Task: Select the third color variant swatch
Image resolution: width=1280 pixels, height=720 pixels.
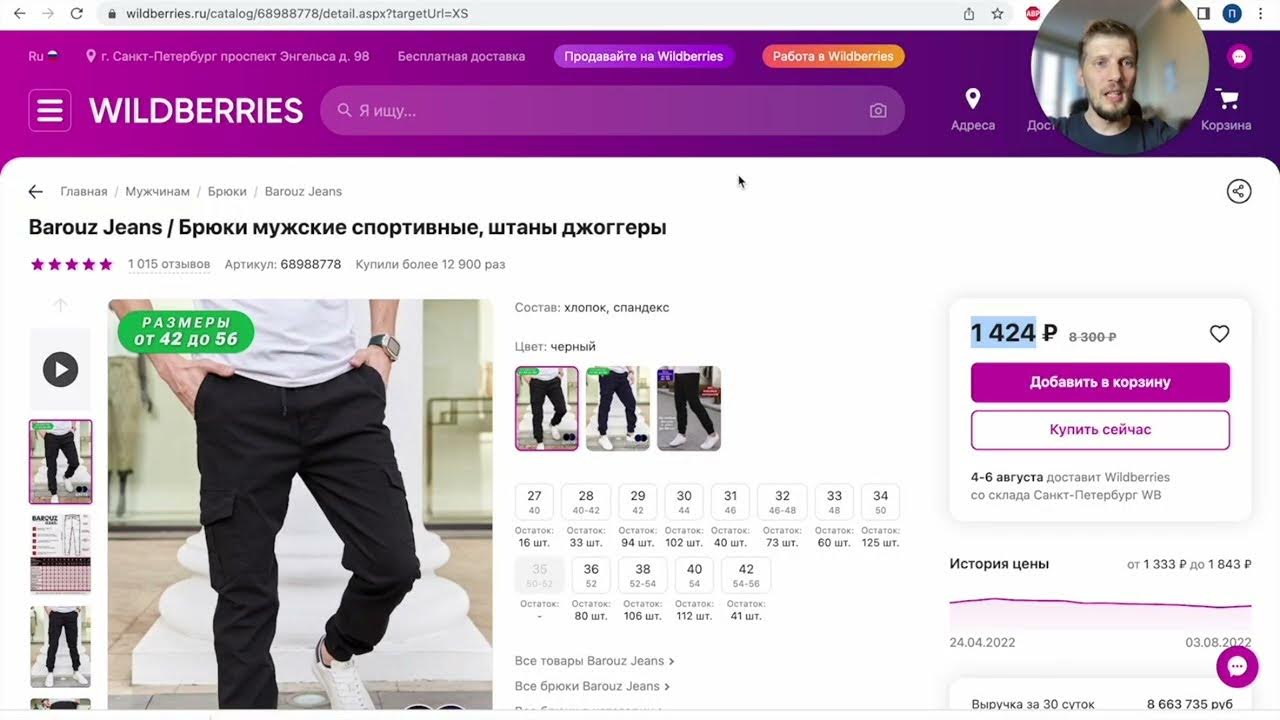Action: coord(689,408)
